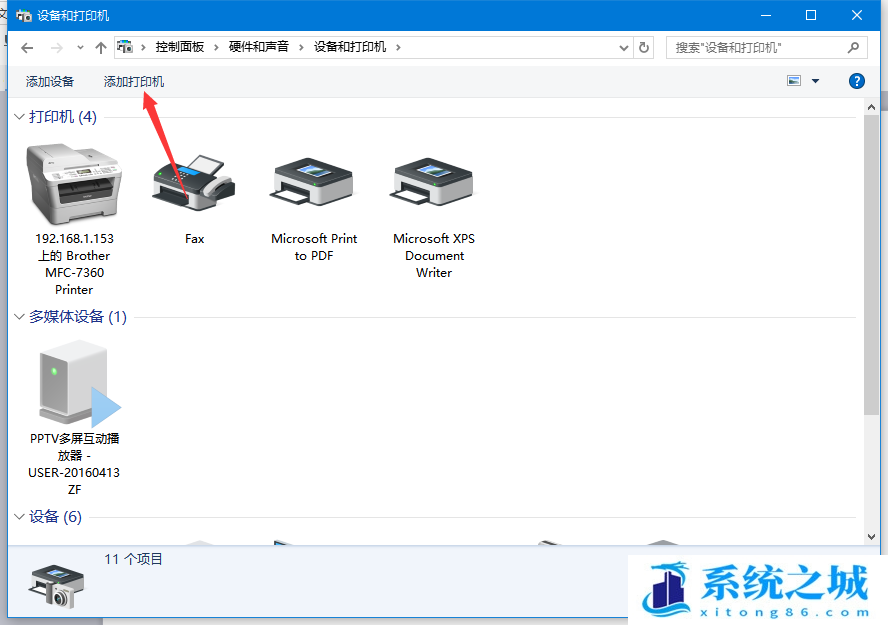Click the '192.168.1.153 上的 Brother MFC-7360 Printer' label
The image size is (888, 625).
pos(74,264)
